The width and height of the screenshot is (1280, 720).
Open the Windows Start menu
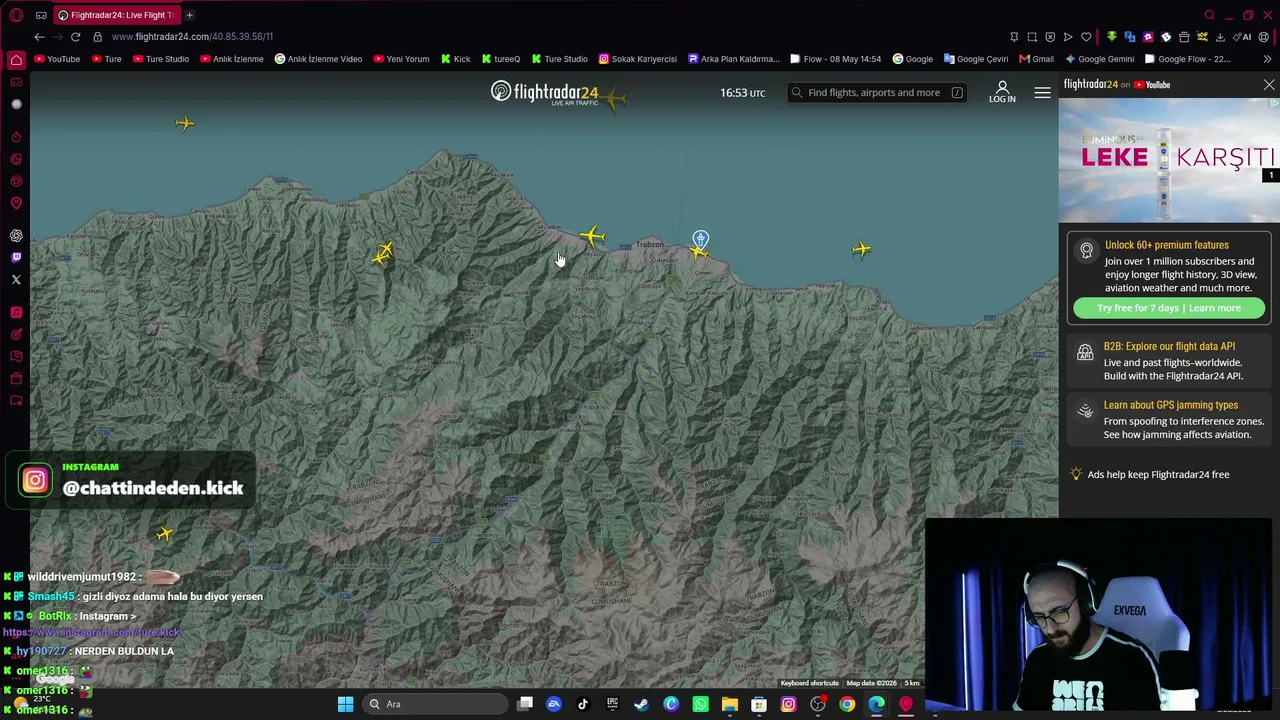pyautogui.click(x=345, y=704)
